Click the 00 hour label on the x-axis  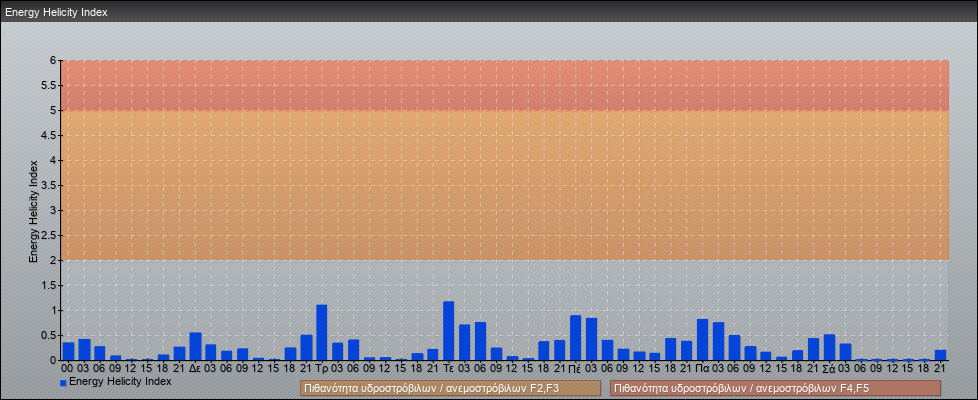pyautogui.click(x=68, y=368)
